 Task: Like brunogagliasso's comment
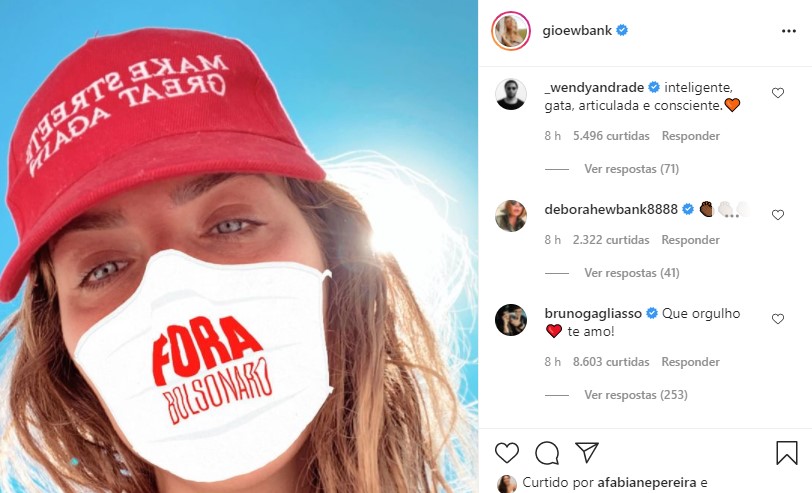pyautogui.click(x=777, y=319)
